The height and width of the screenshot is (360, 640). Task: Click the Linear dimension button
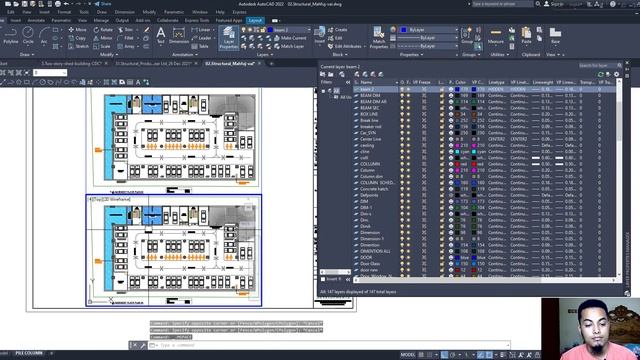[201, 30]
